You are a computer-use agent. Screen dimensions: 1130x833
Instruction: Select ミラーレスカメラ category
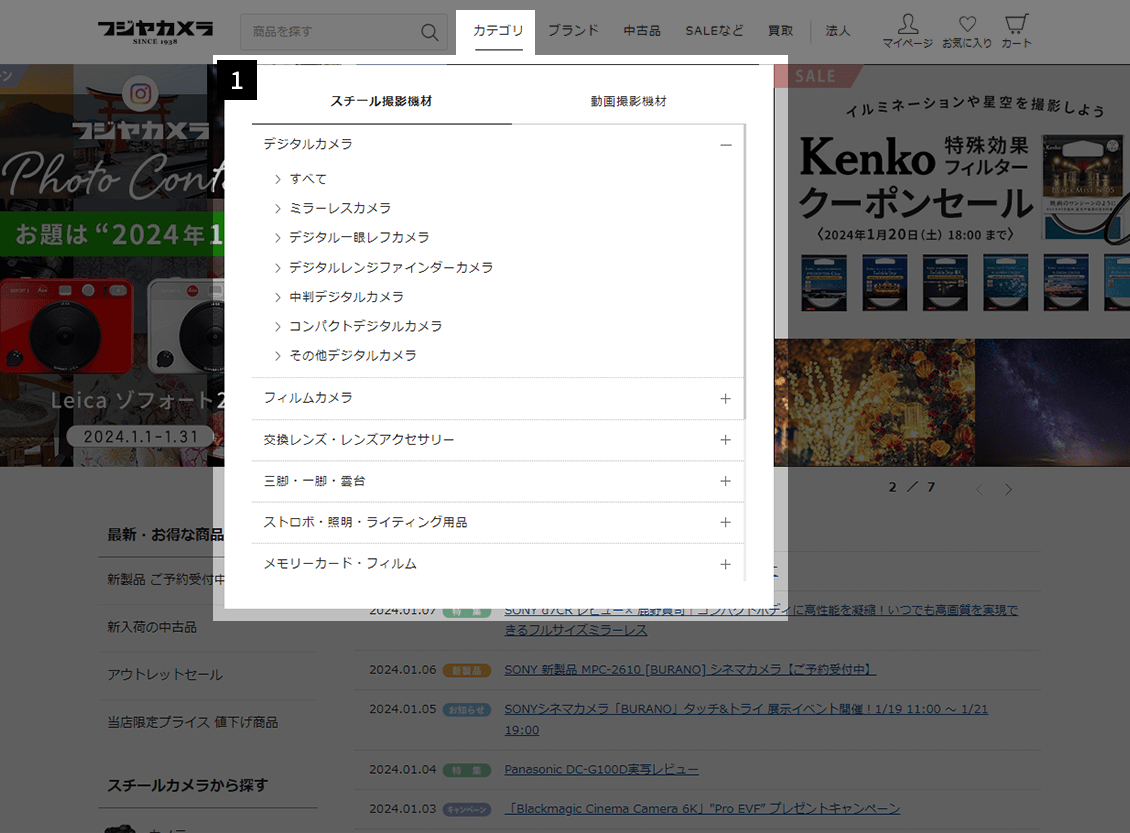coord(340,208)
